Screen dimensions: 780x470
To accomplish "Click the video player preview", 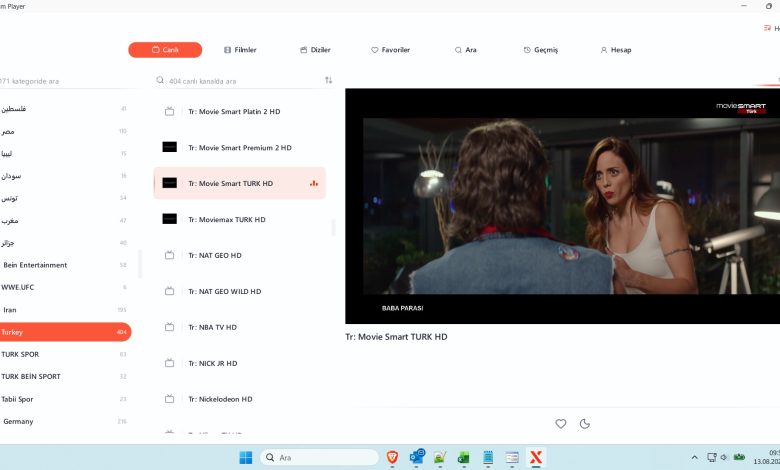I will [x=563, y=206].
